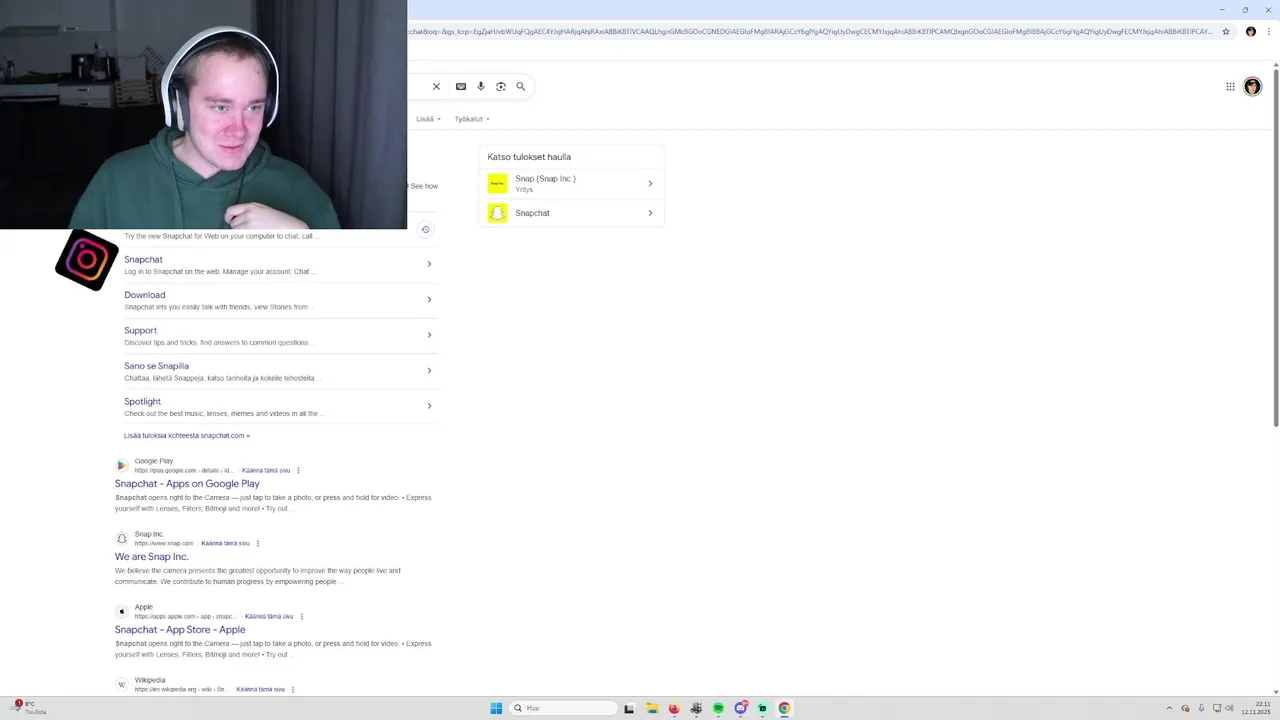Click the Wikipedia favicon
The image size is (1280, 720).
(122, 684)
